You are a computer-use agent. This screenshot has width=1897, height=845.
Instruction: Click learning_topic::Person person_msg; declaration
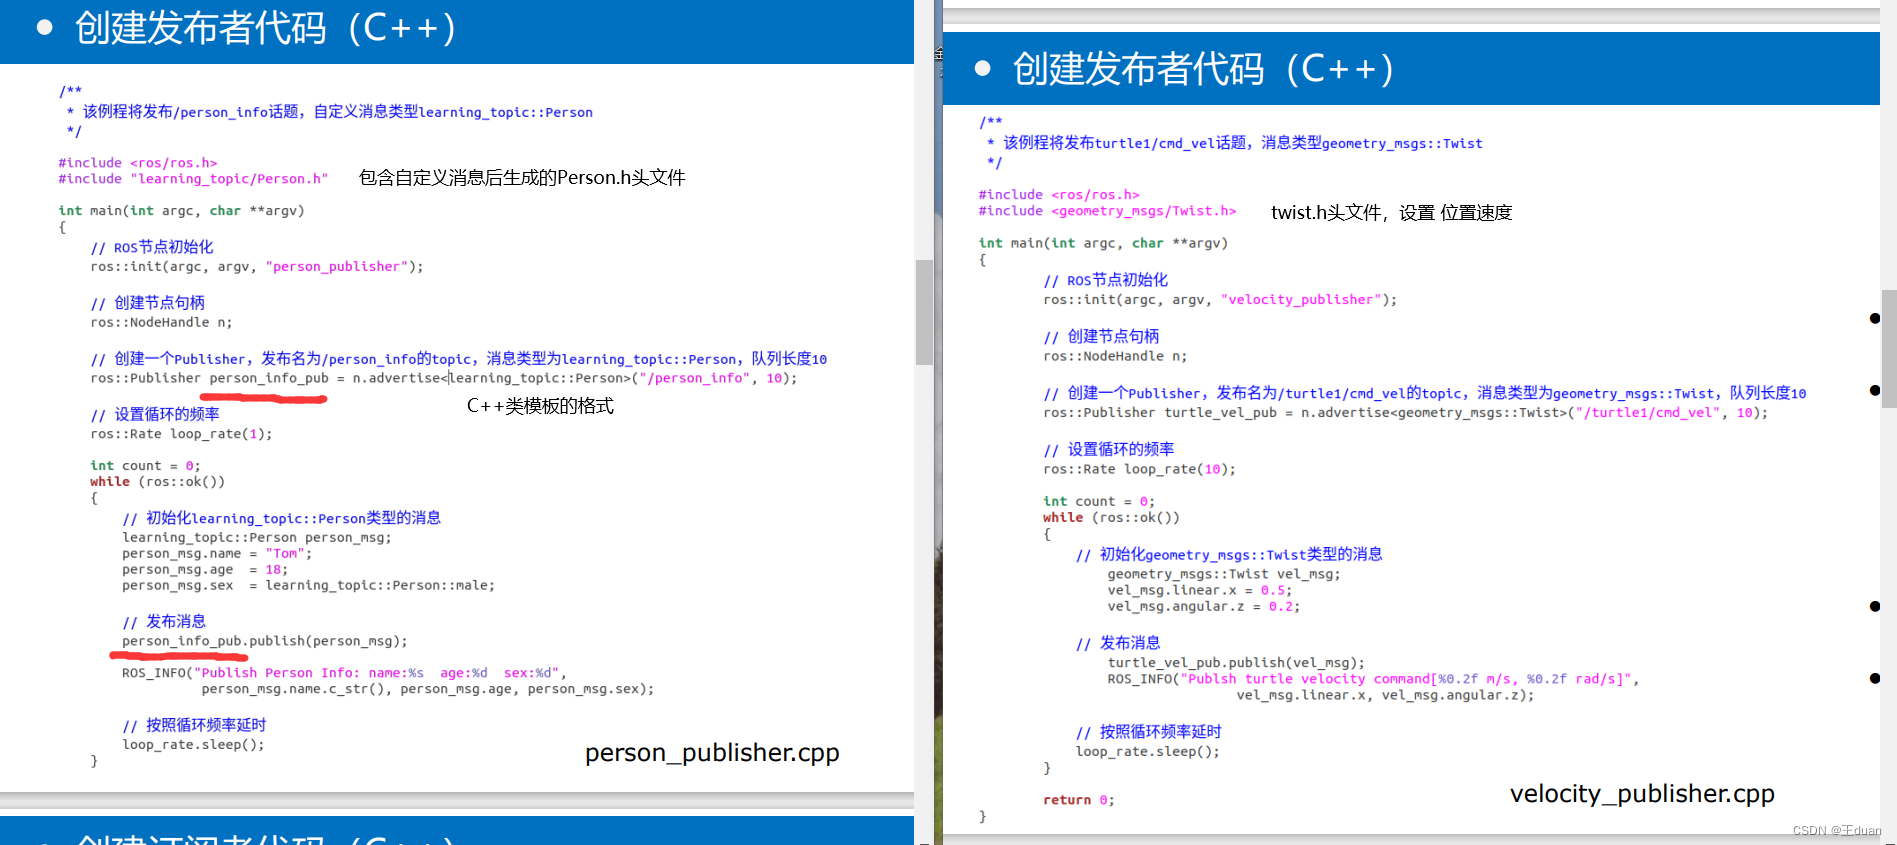pyautogui.click(x=257, y=538)
